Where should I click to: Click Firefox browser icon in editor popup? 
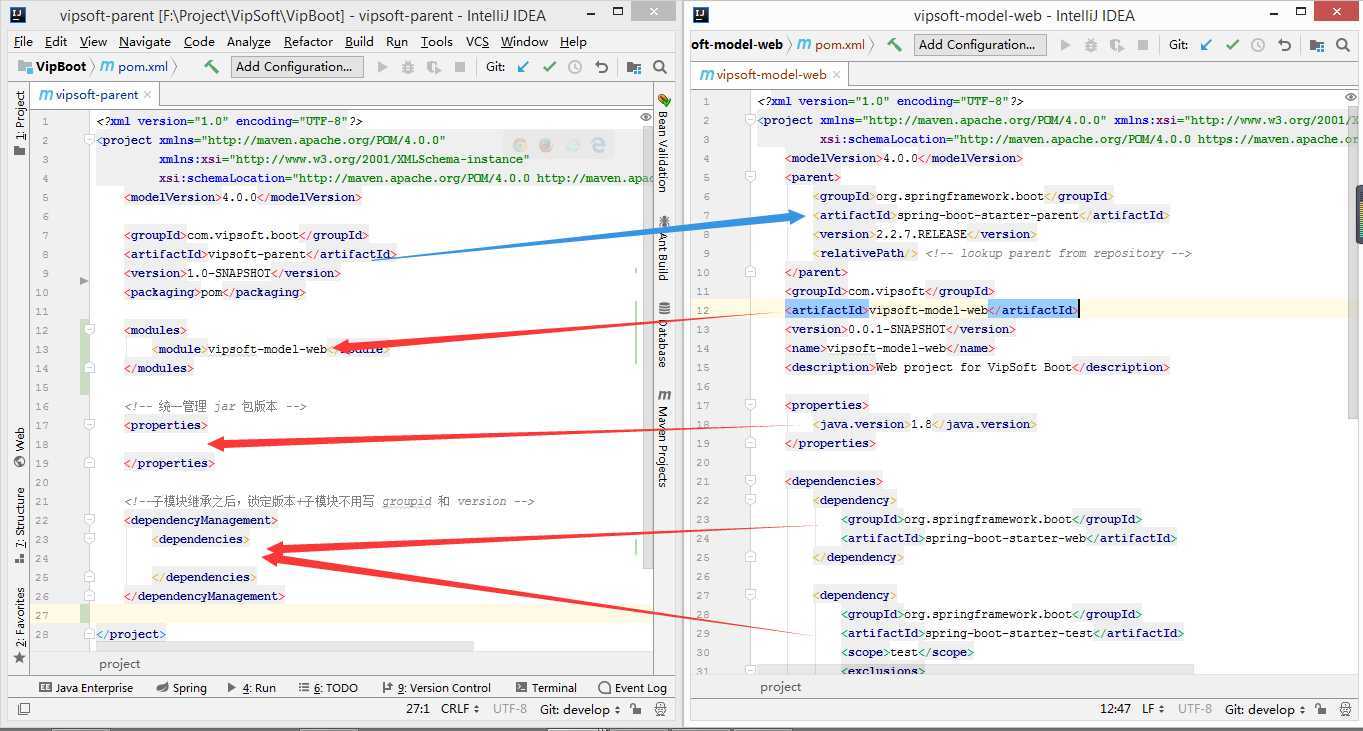(546, 145)
